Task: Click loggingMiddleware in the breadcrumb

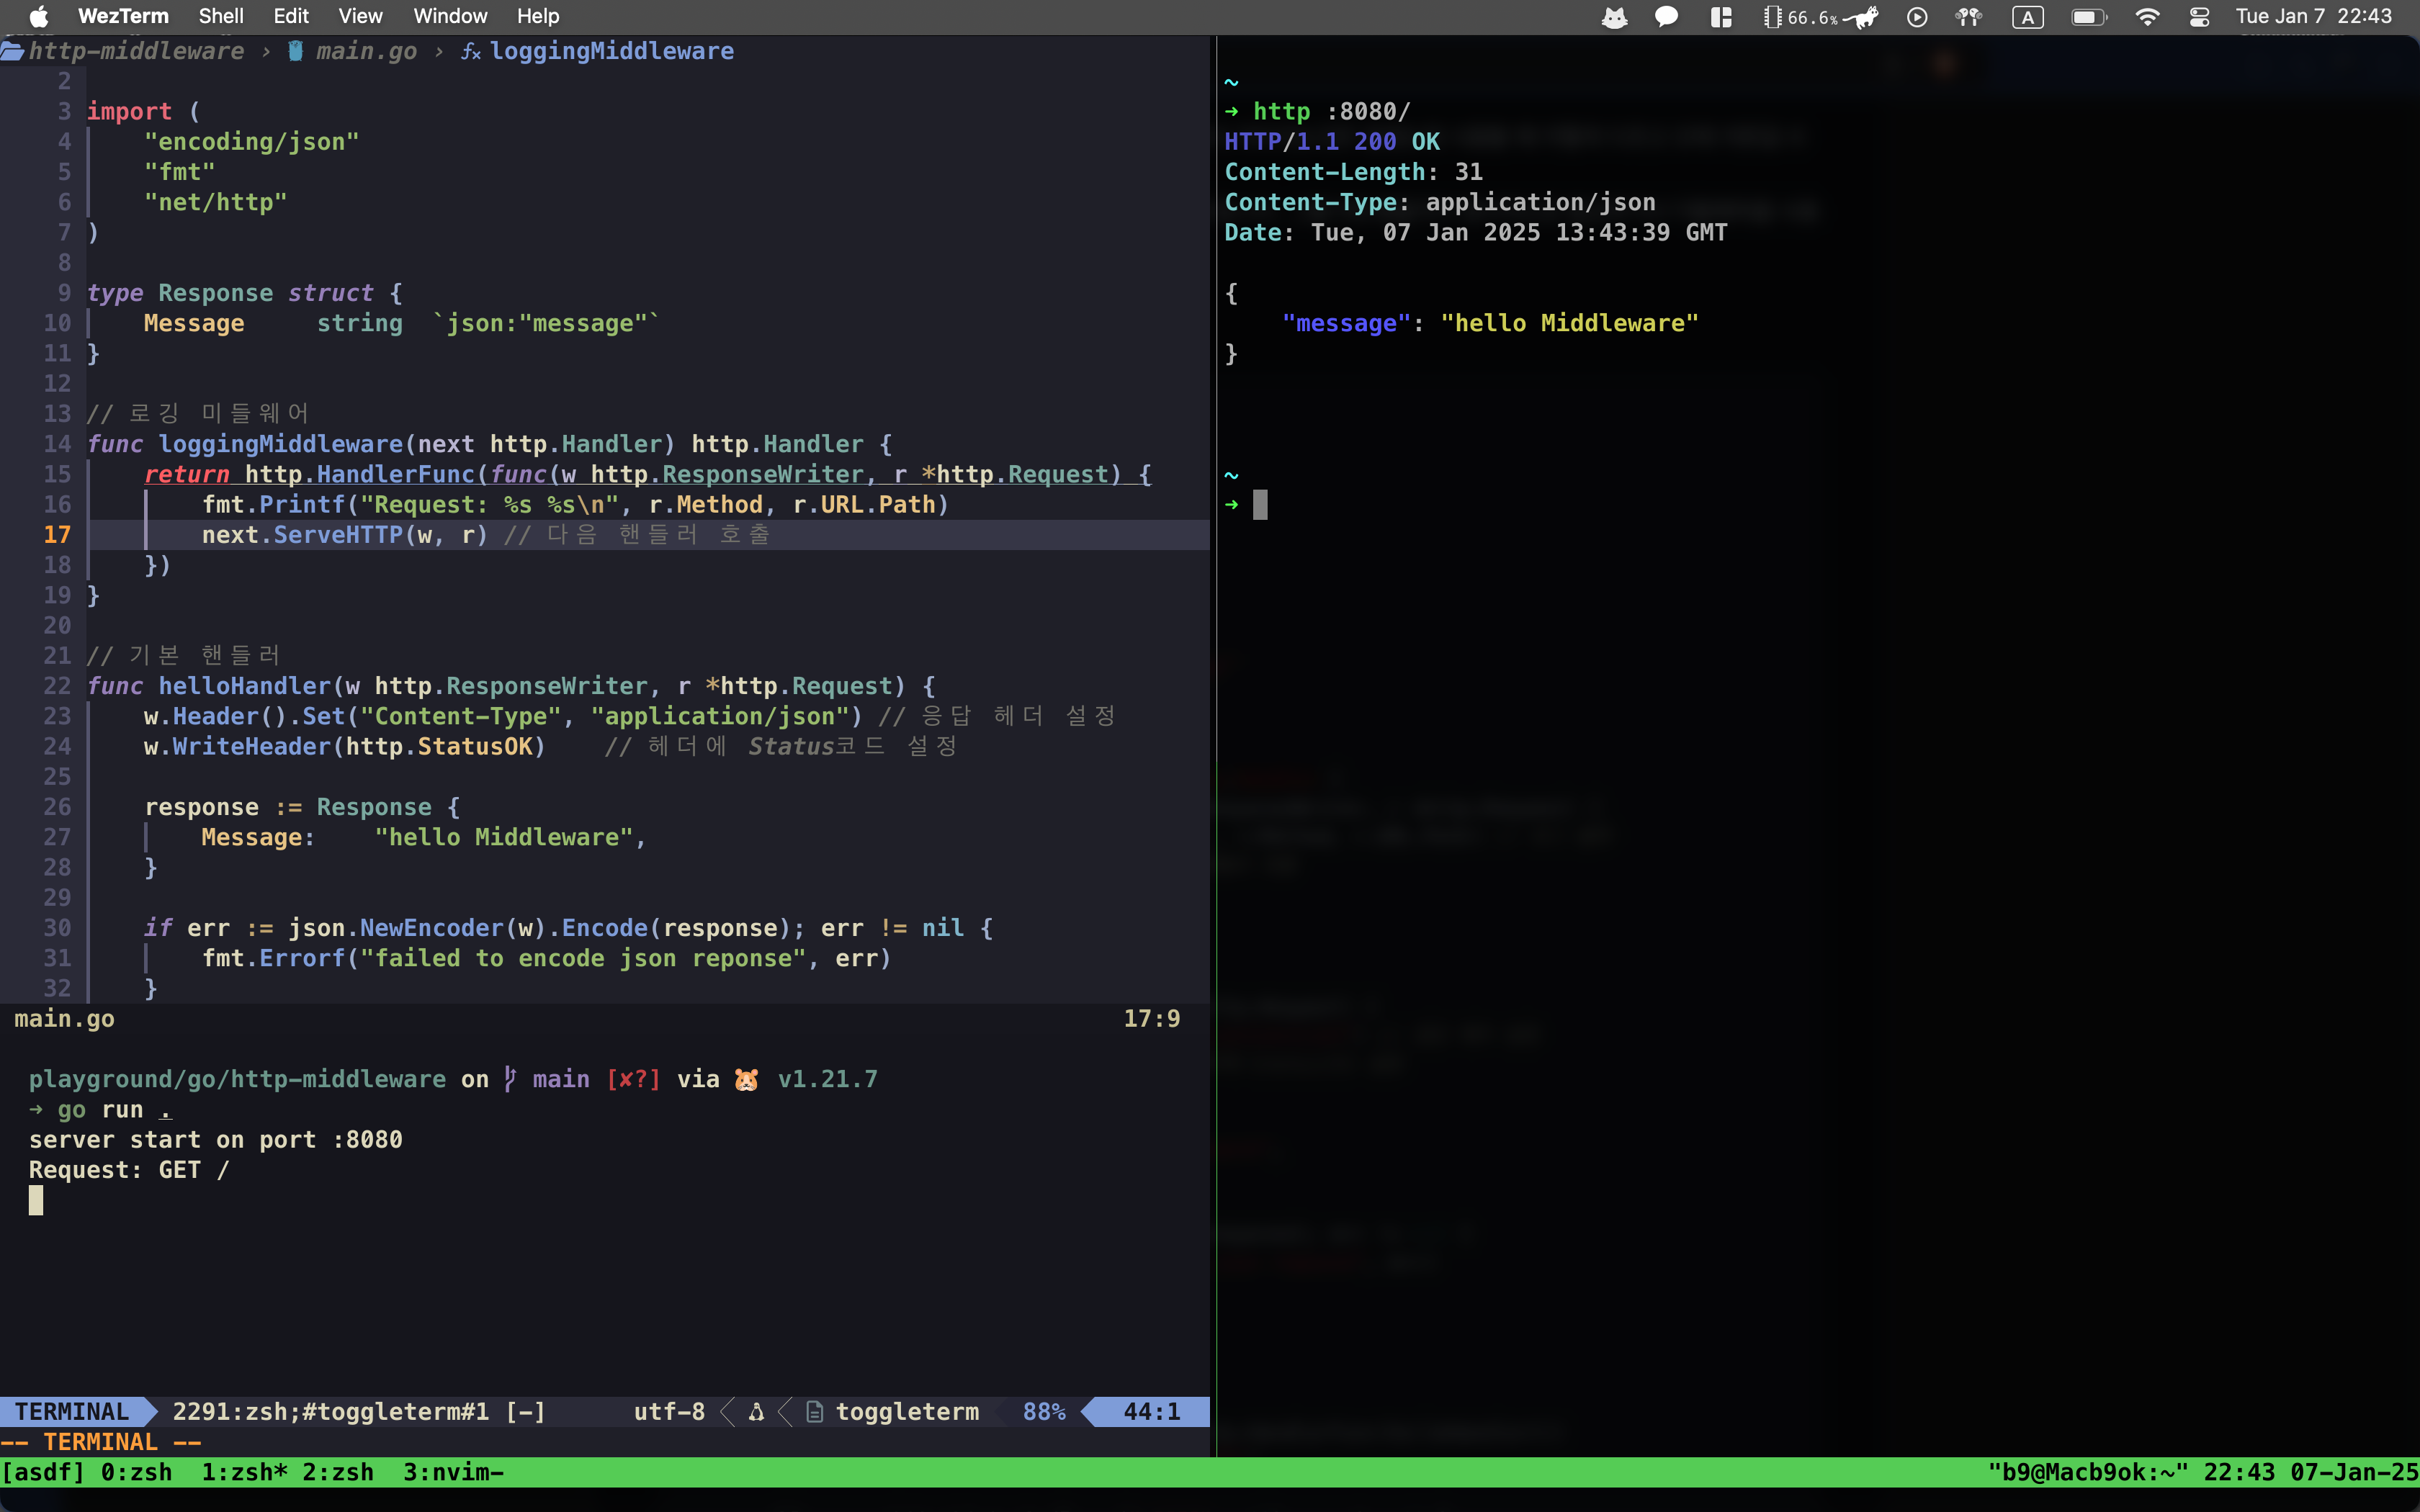Action: [611, 51]
